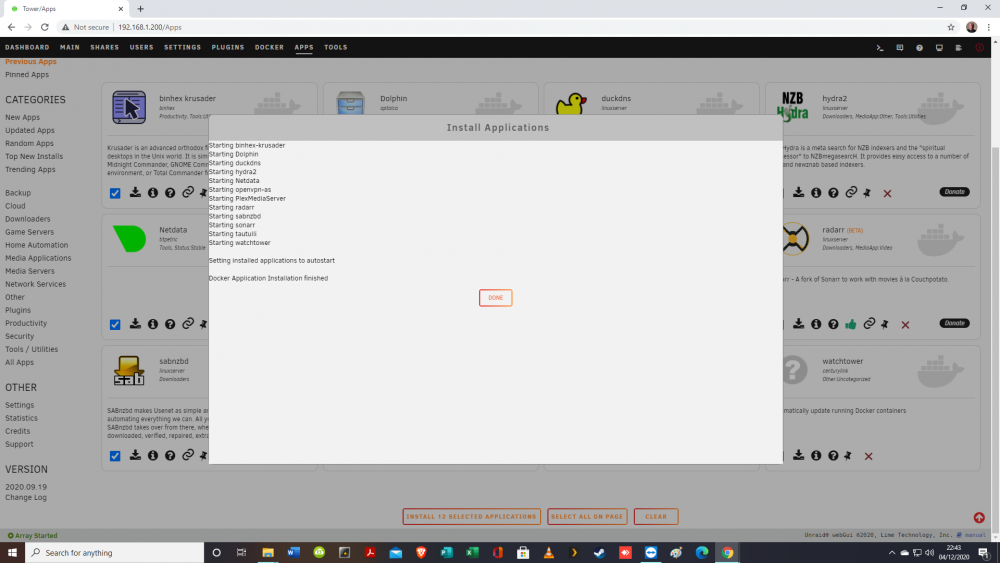The image size is (1000, 563).
Task: Toggle the Netdata selection checkbox
Action: pyautogui.click(x=115, y=325)
